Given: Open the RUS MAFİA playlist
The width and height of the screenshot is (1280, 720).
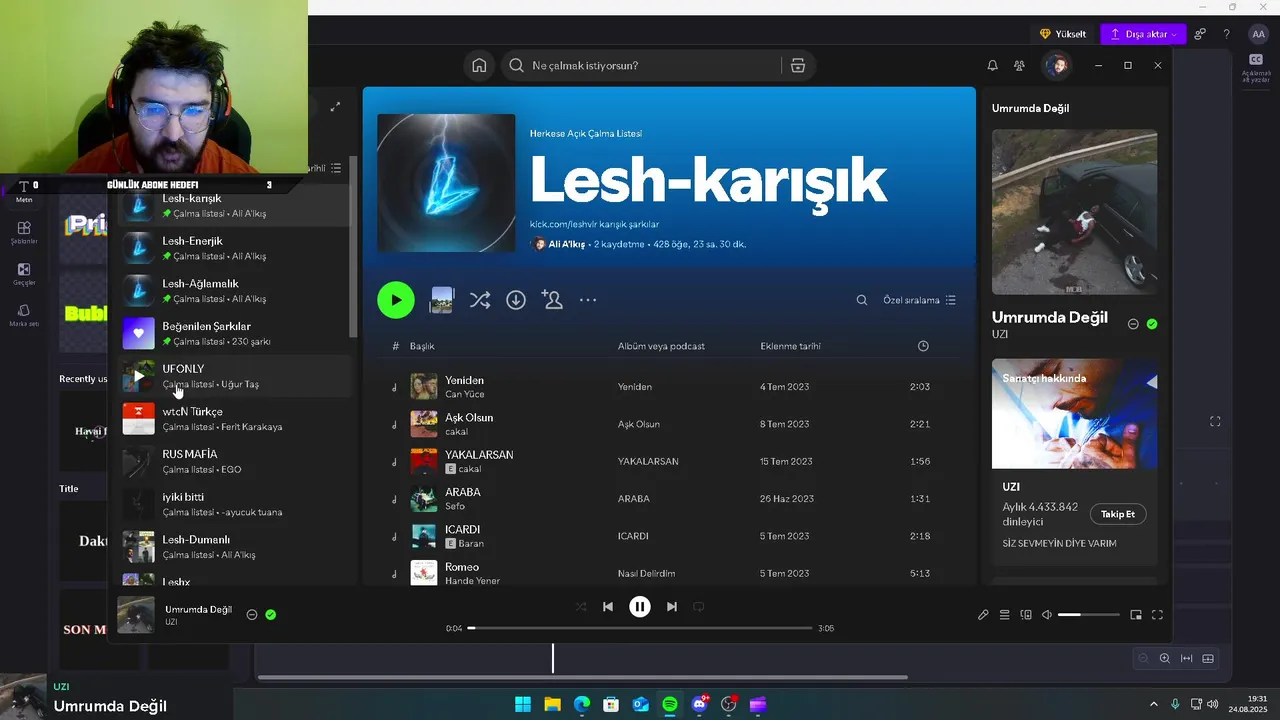Looking at the screenshot, I should [235, 461].
